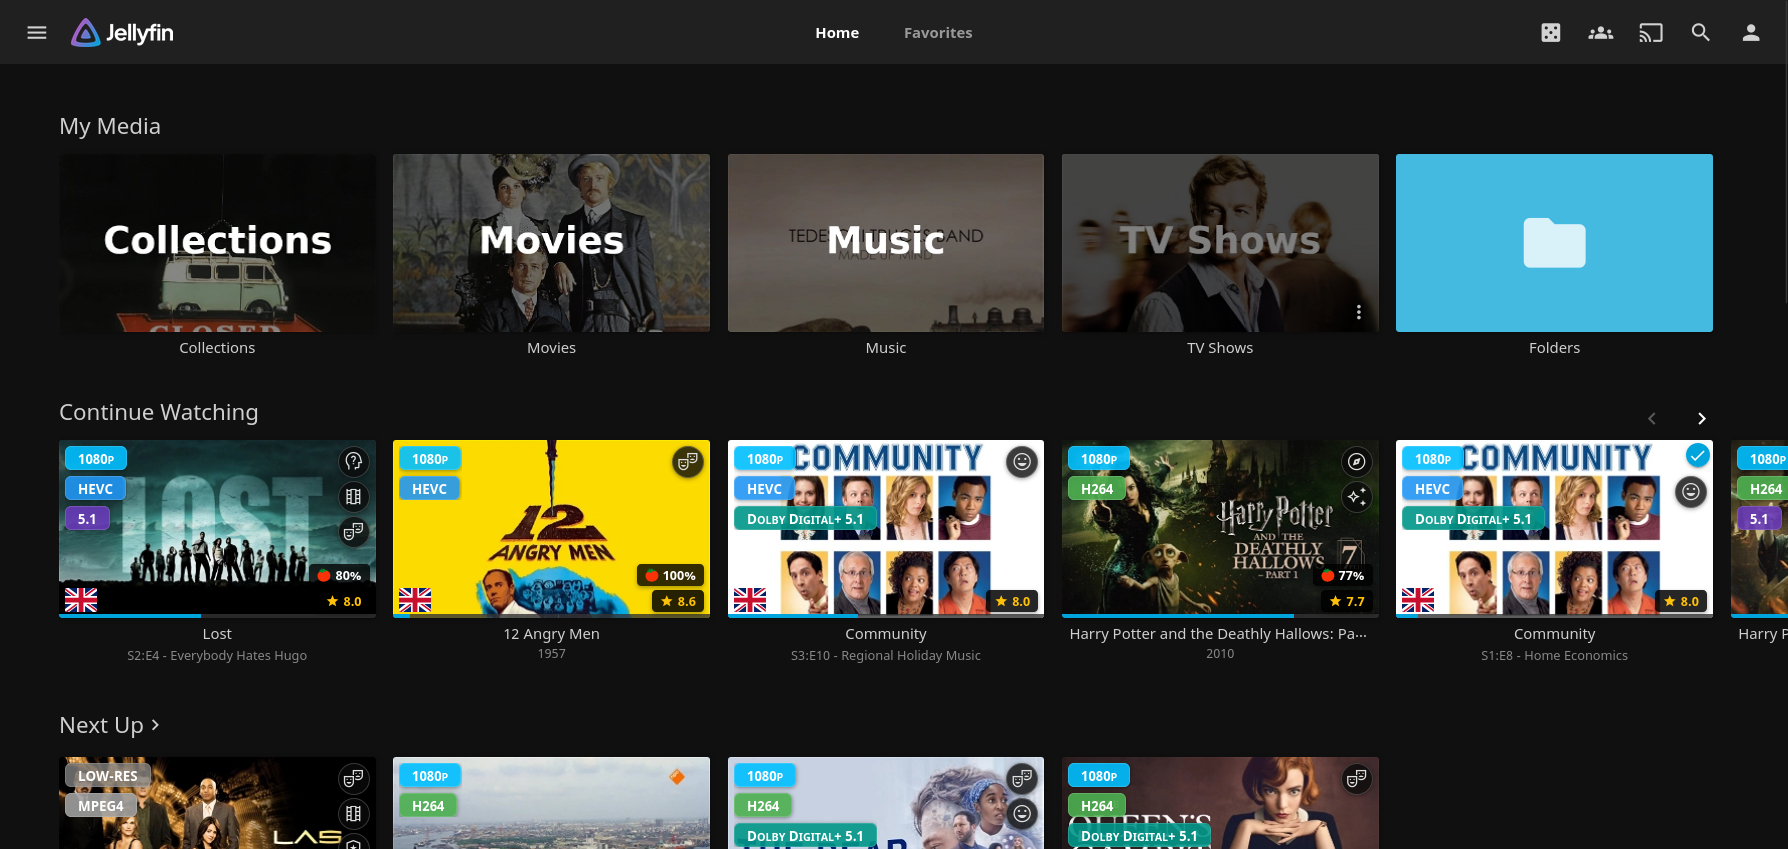The width and height of the screenshot is (1788, 849).
Task: Click the dice shuffle icon in header
Action: tap(1551, 33)
